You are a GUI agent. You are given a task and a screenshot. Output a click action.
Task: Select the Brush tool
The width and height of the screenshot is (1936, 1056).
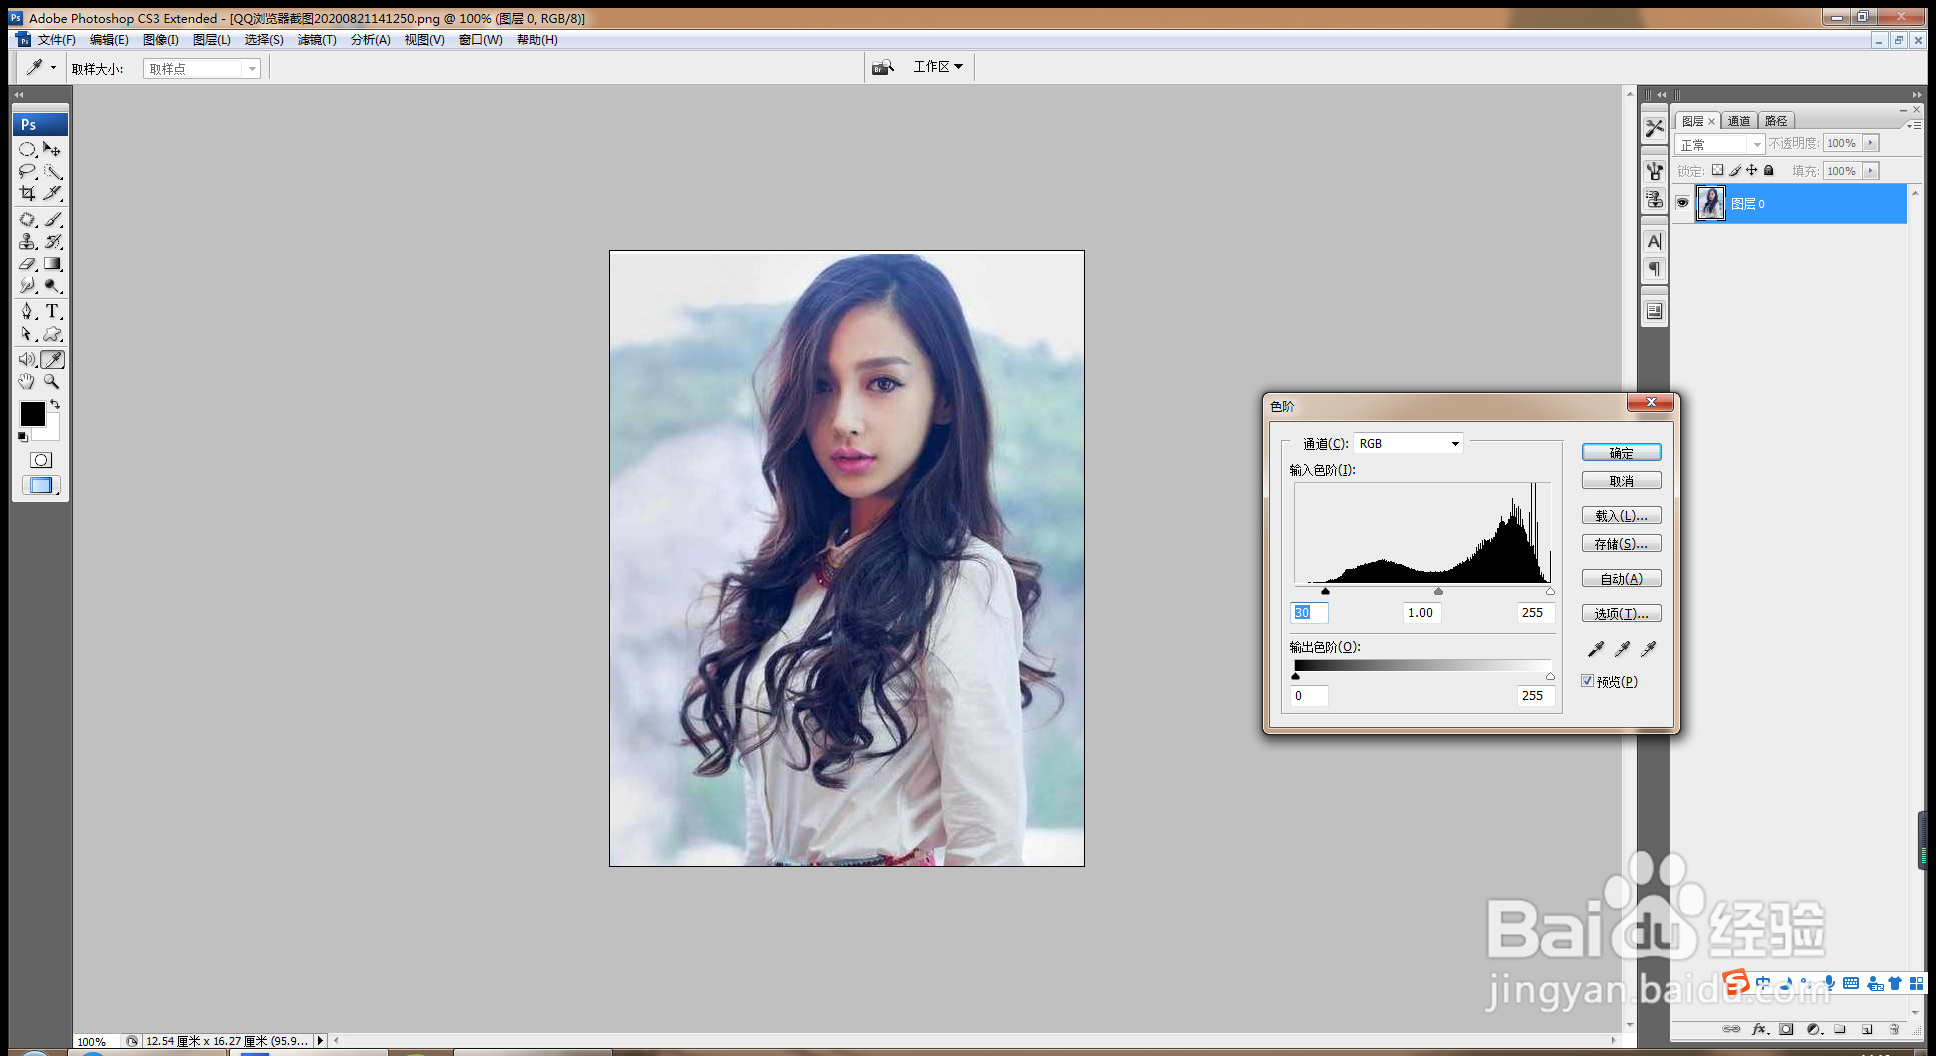53,219
